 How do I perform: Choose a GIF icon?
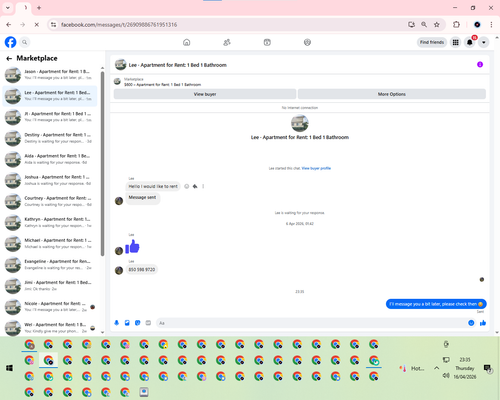pyautogui.click(x=148, y=323)
